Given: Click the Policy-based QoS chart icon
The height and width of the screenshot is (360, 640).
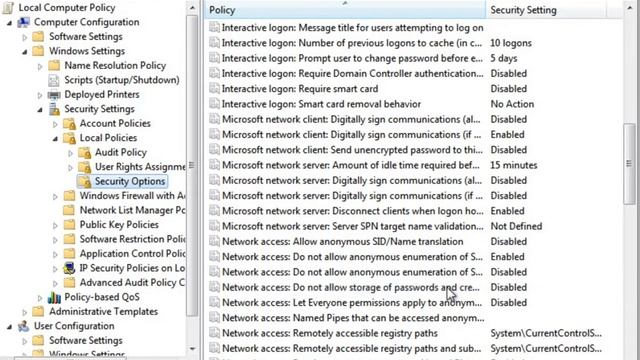Looking at the screenshot, I should click(x=54, y=297).
